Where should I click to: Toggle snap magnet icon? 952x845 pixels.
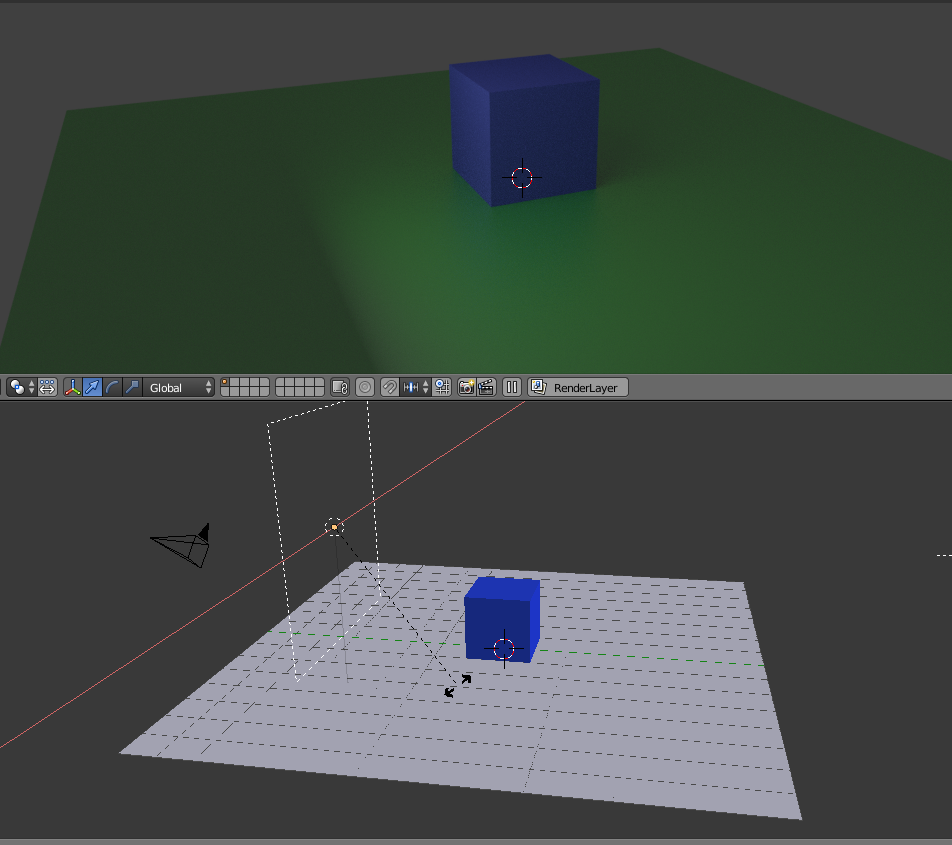pyautogui.click(x=390, y=387)
